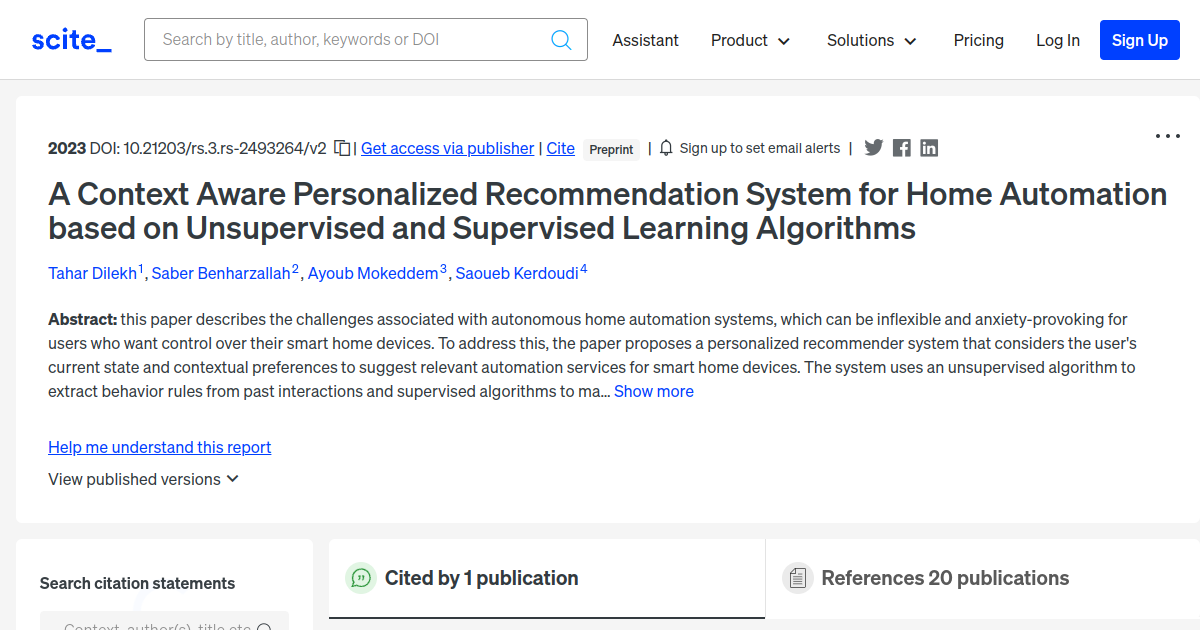Share via the LinkedIn icon
This screenshot has height=630, width=1200.
click(929, 148)
